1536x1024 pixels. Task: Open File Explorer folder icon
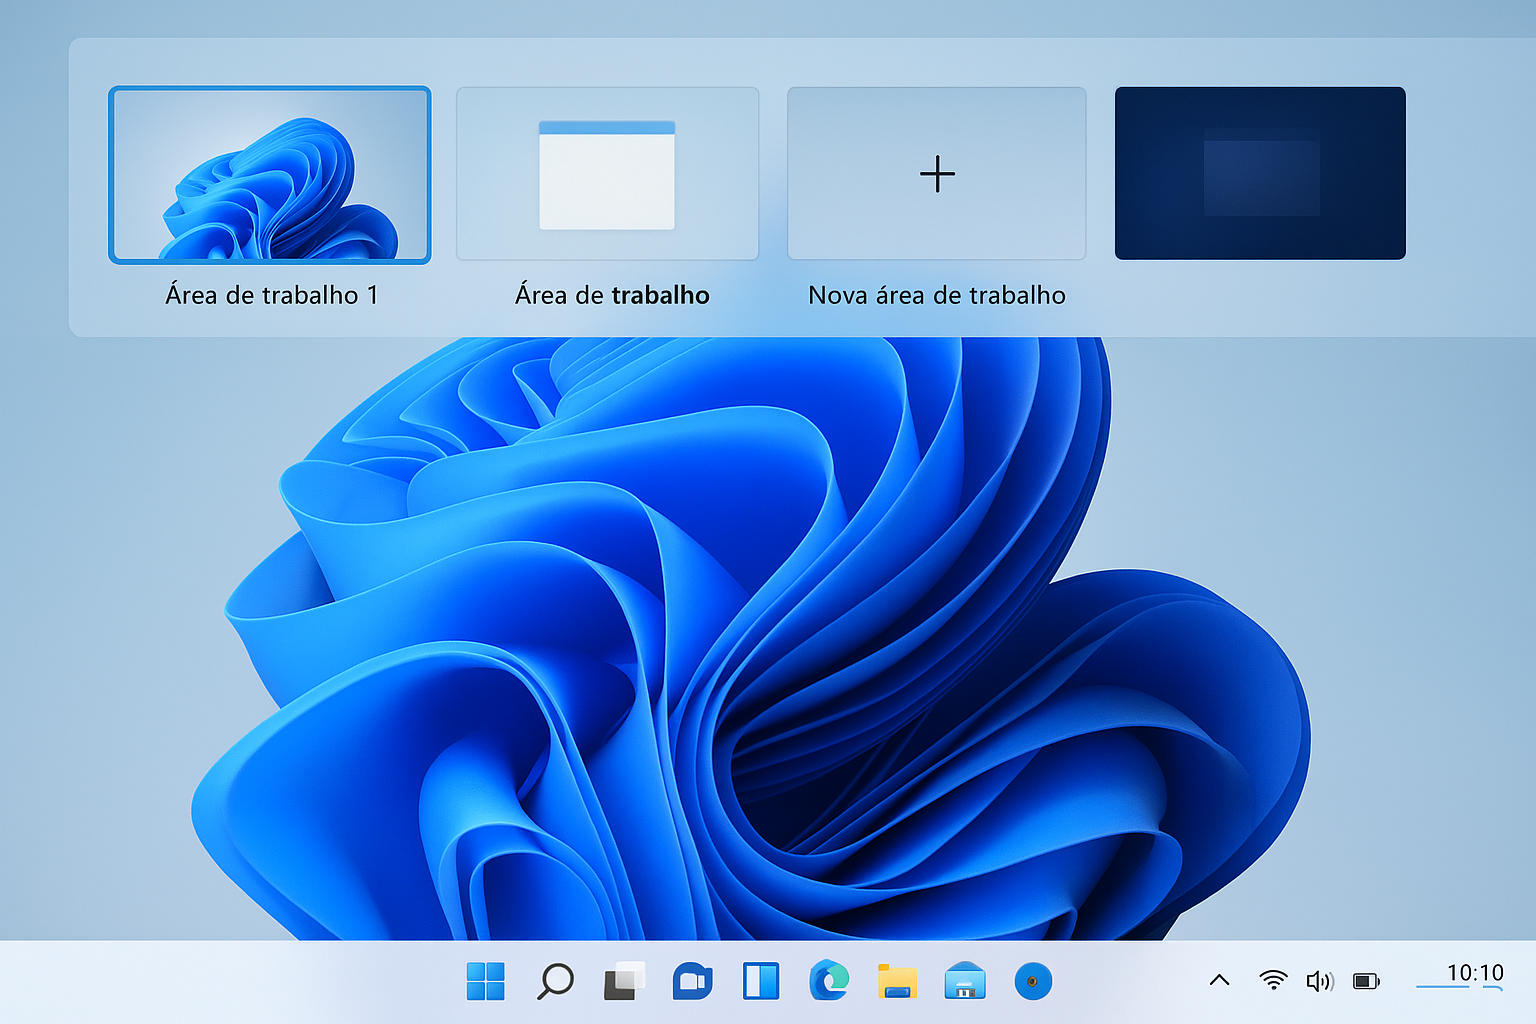pyautogui.click(x=897, y=981)
